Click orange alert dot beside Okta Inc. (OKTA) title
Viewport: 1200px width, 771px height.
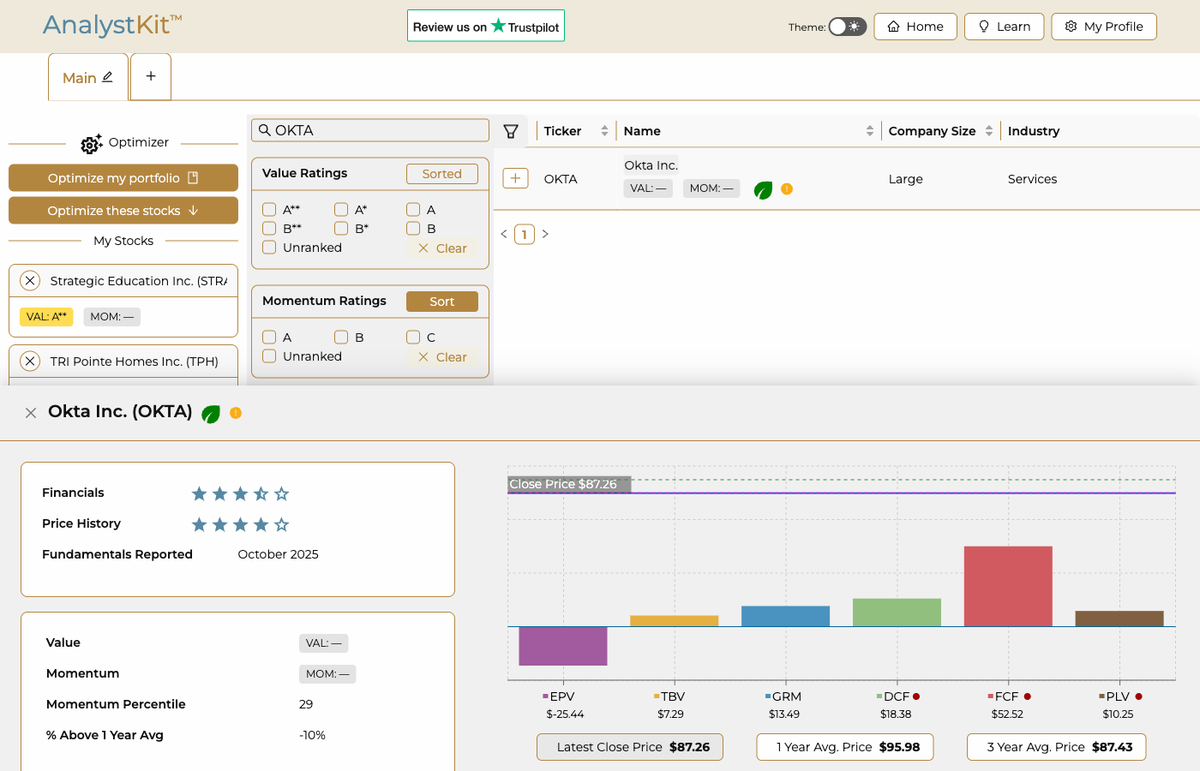point(235,412)
